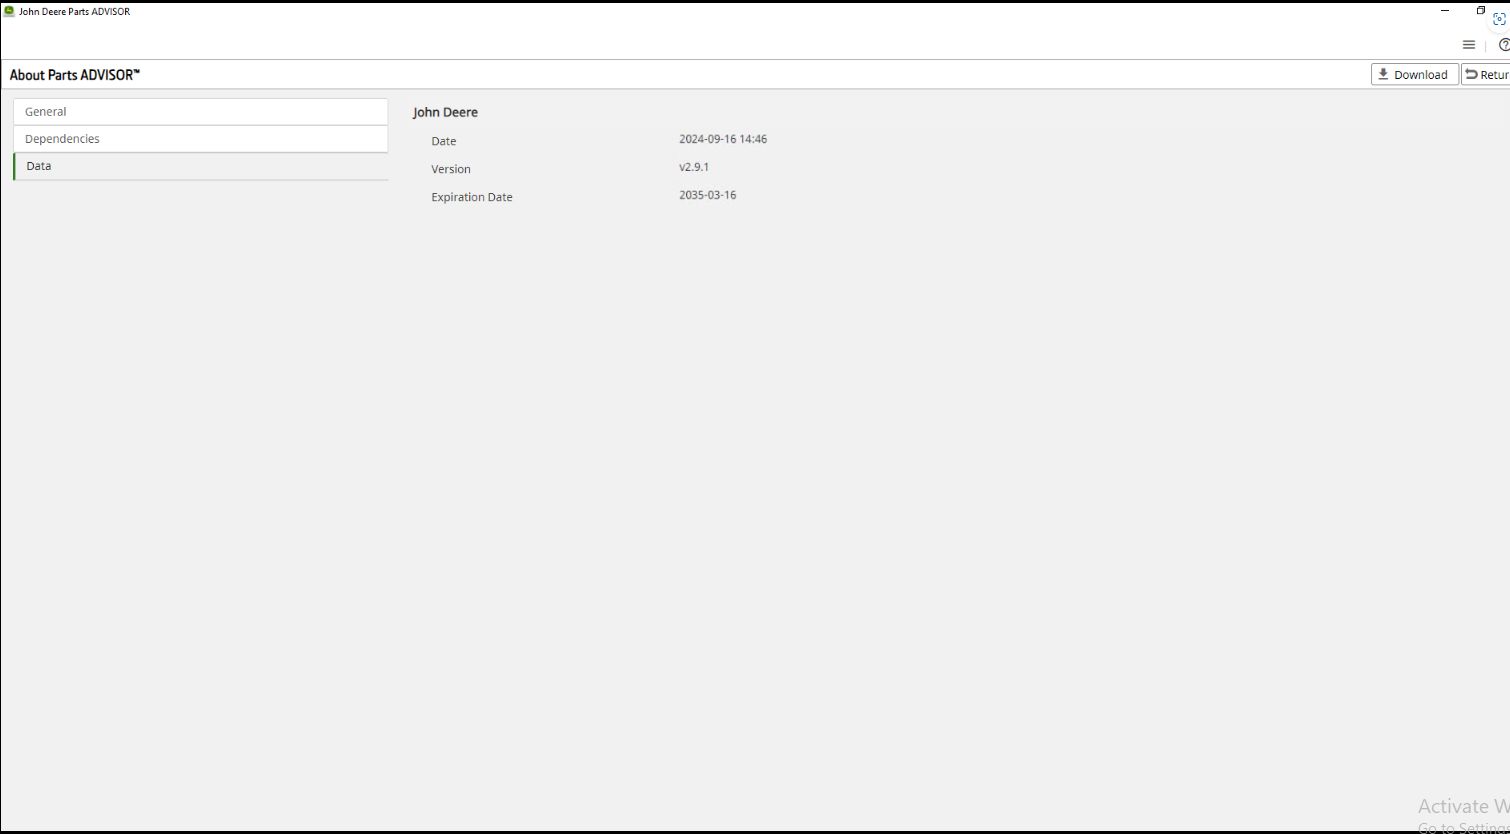Click the Date label
The image size is (1510, 834).
[x=444, y=141]
